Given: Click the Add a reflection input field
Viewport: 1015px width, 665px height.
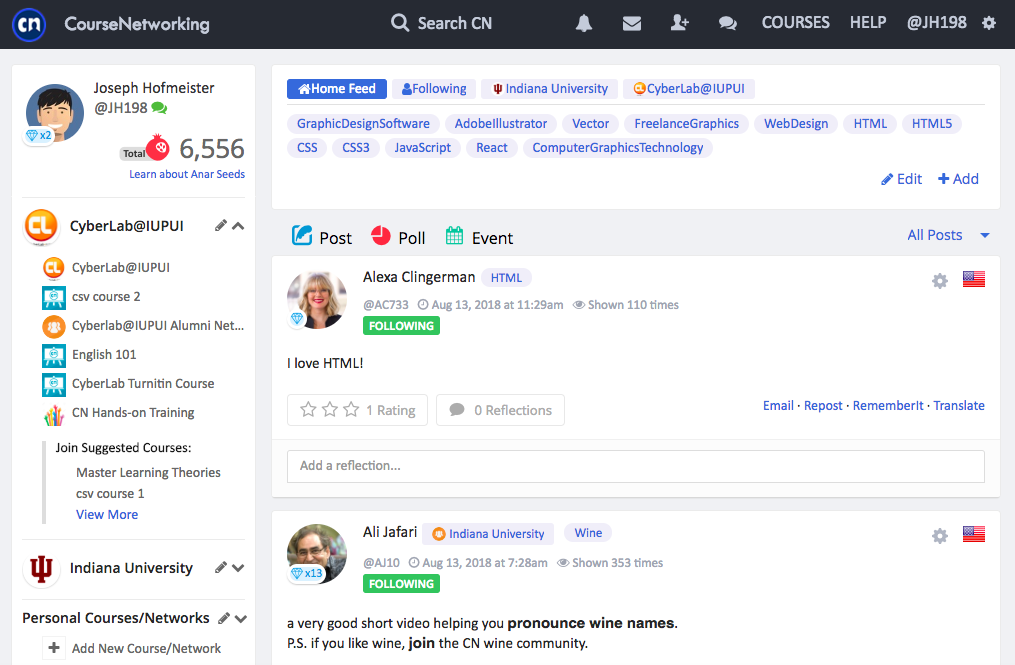Looking at the screenshot, I should click(636, 466).
